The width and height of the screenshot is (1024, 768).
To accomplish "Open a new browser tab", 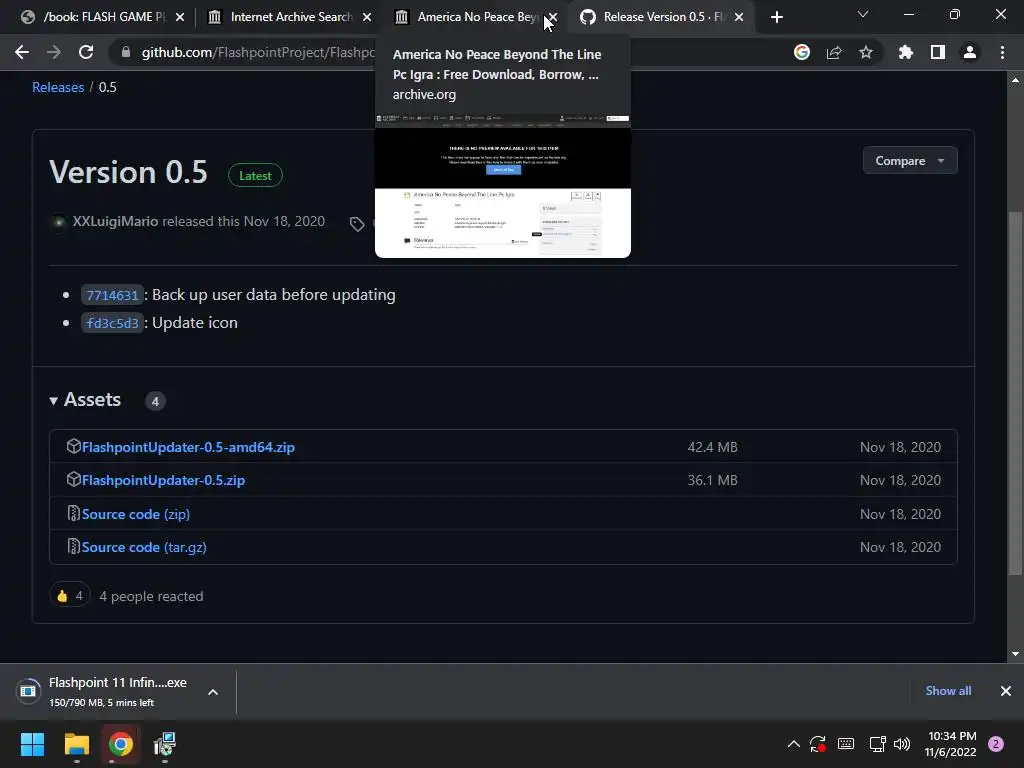I will (776, 17).
